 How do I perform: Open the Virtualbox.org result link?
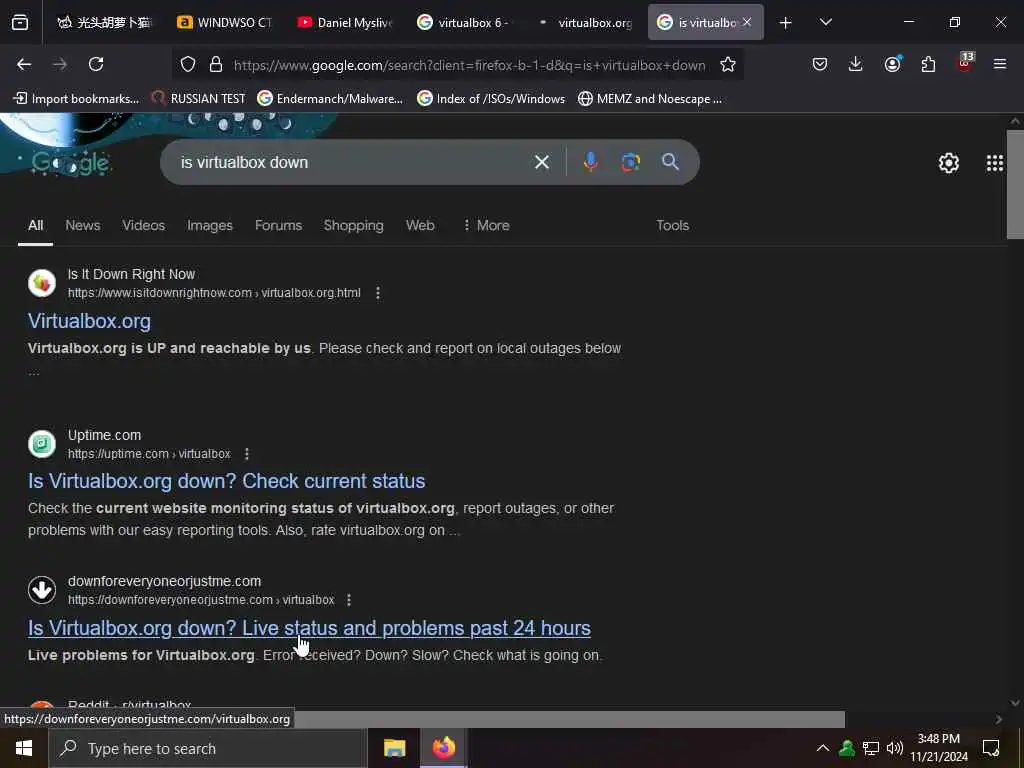(x=89, y=321)
